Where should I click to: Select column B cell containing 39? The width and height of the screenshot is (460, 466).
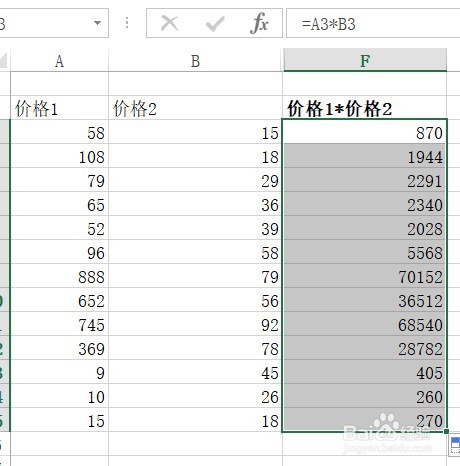[x=195, y=228]
